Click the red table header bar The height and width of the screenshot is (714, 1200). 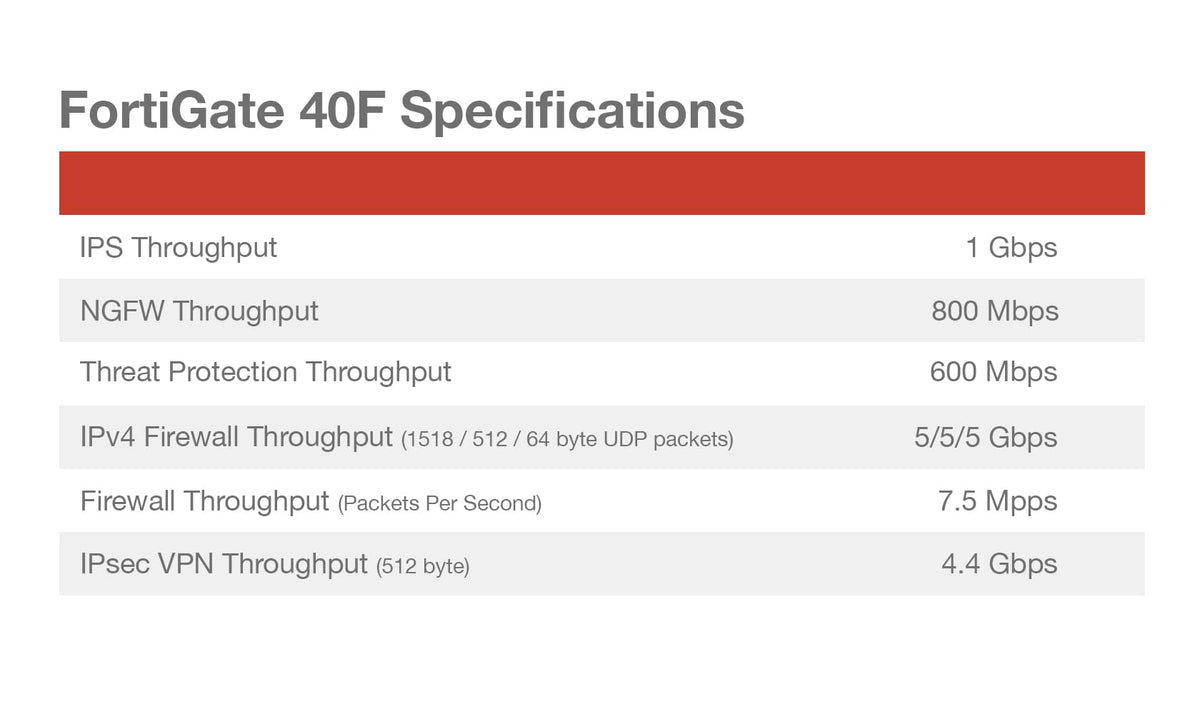pyautogui.click(x=601, y=183)
